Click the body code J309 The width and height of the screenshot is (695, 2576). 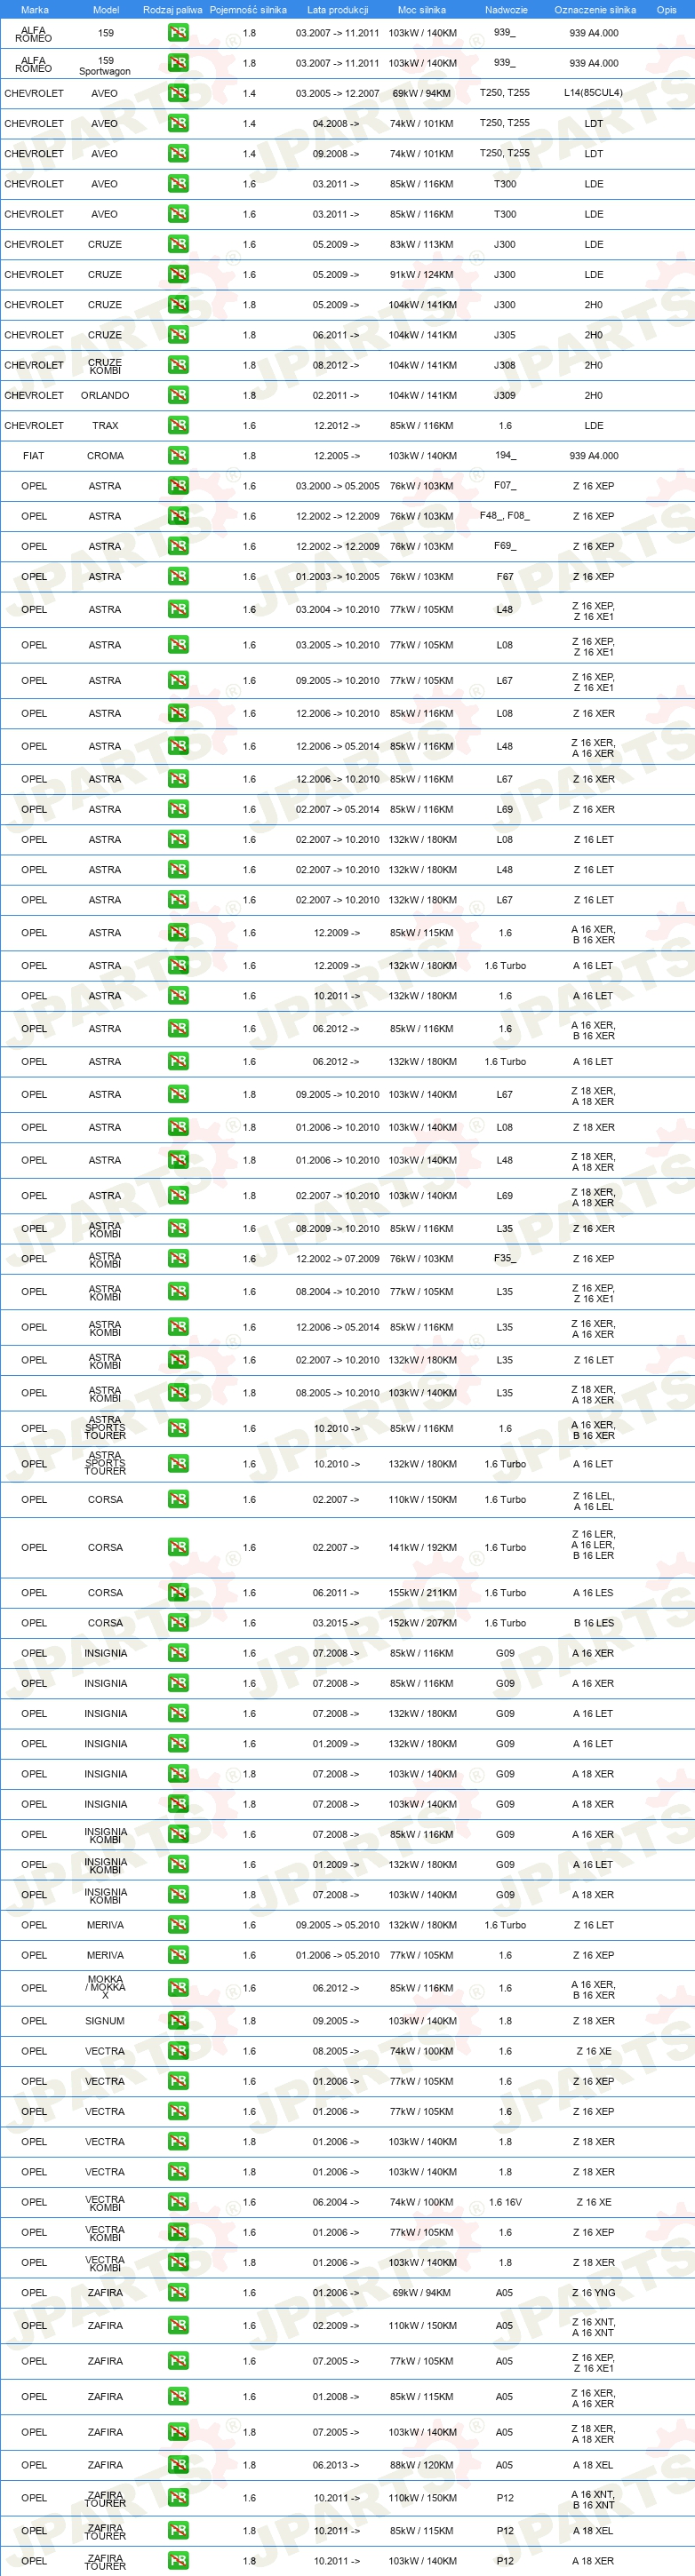(505, 395)
